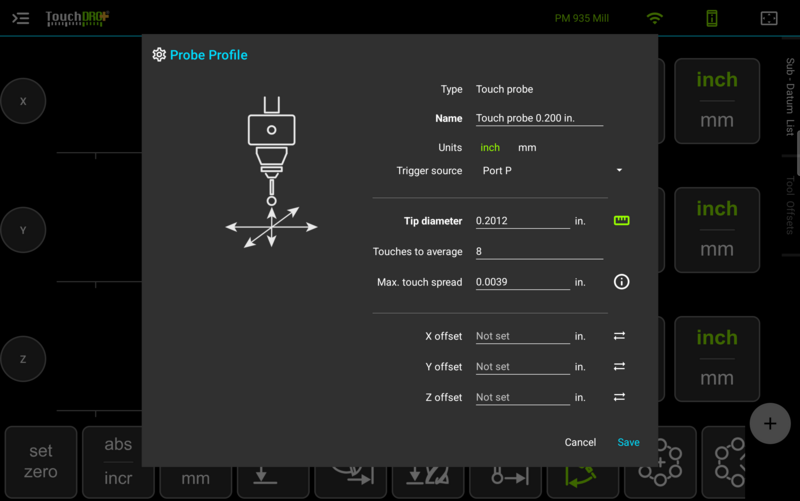The image size is (800, 501).
Task: Open Tool Offsets side tab
Action: point(790,205)
